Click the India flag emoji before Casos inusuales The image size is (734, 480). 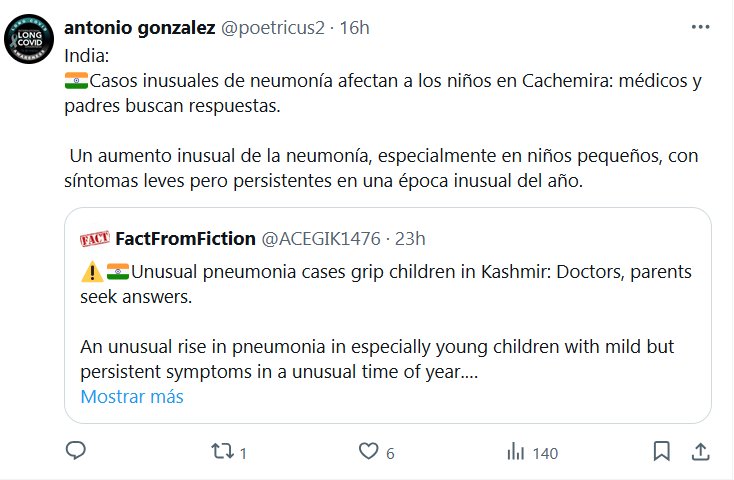click(77, 83)
